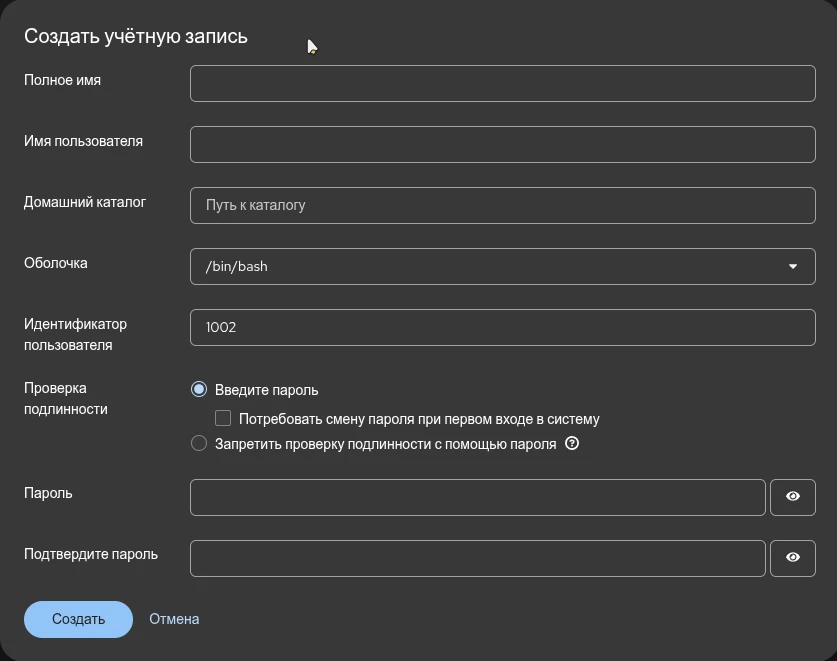Focus the Пароль entry box
The image size is (837, 661).
point(477,497)
